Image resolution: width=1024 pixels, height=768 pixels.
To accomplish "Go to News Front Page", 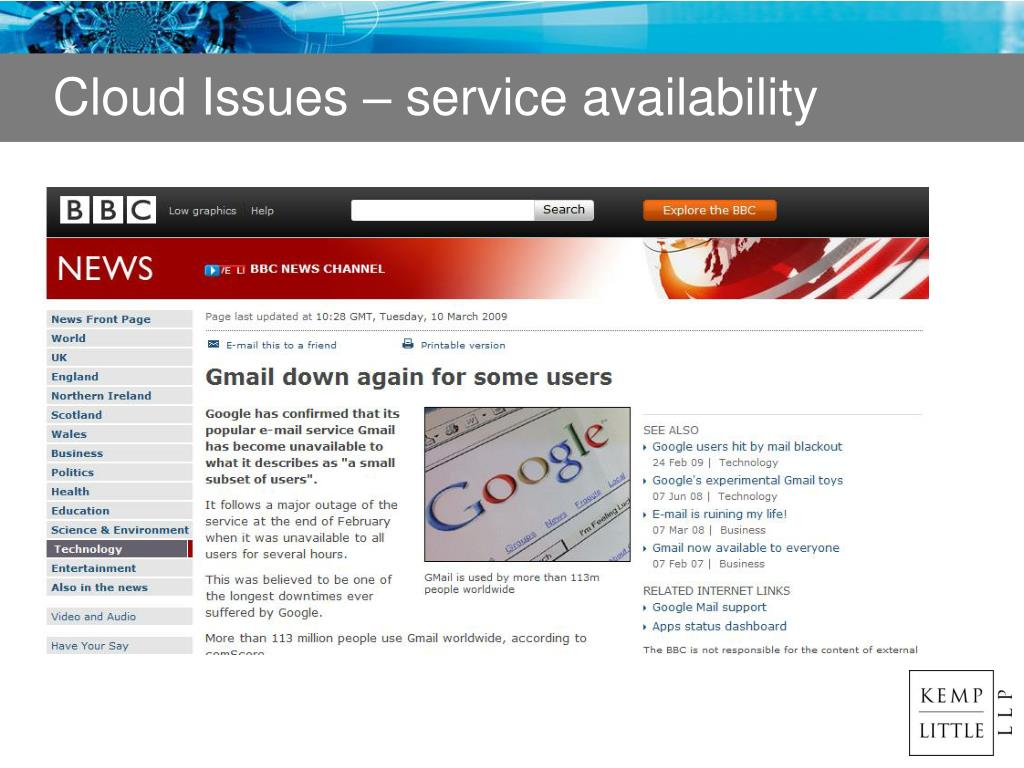I will coord(120,319).
